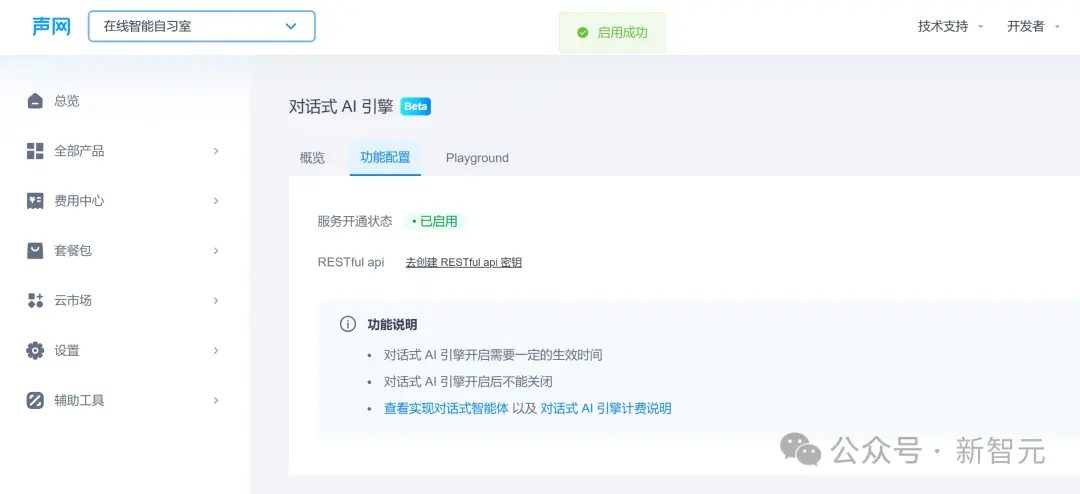Click the 声网 logo
This screenshot has width=1080, height=494.
(52, 26)
